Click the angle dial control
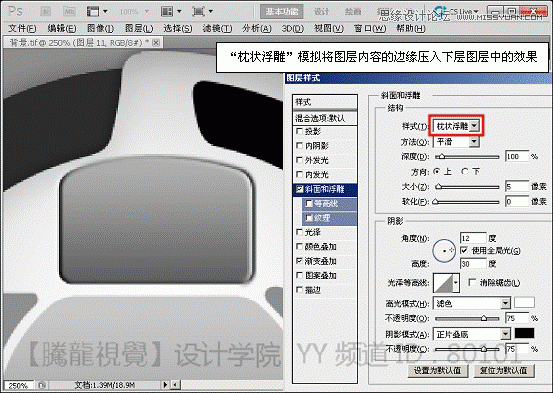 [x=444, y=250]
